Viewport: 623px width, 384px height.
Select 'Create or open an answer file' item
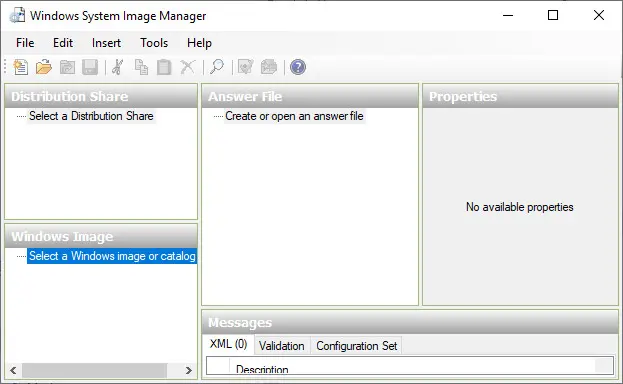[x=294, y=116]
